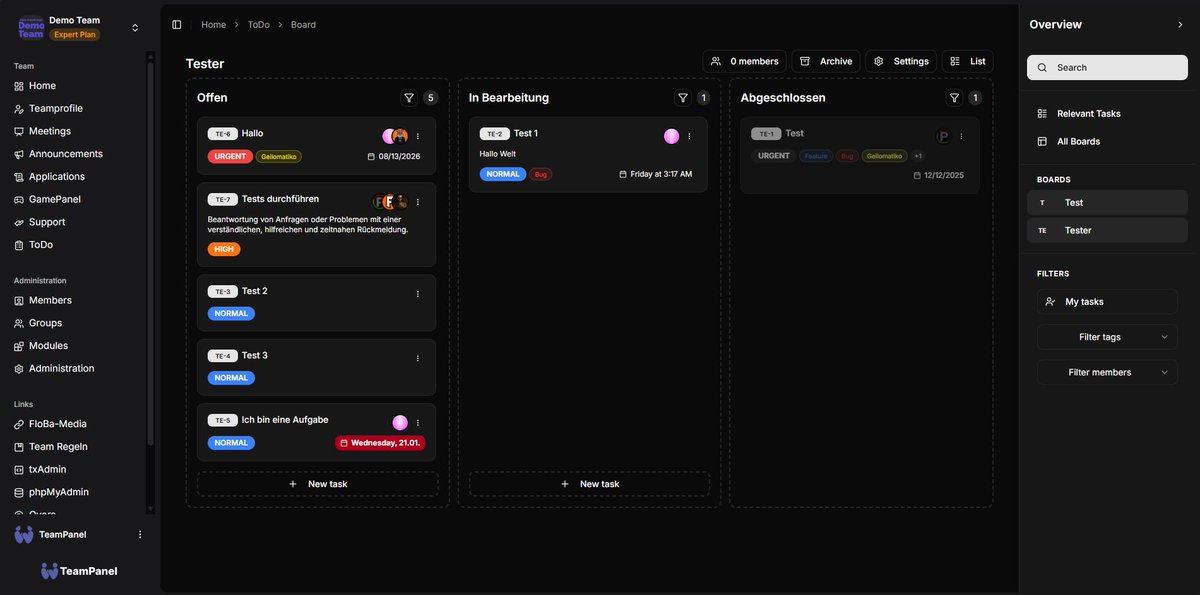
Task: Open the Filter members dropdown
Action: point(1107,372)
